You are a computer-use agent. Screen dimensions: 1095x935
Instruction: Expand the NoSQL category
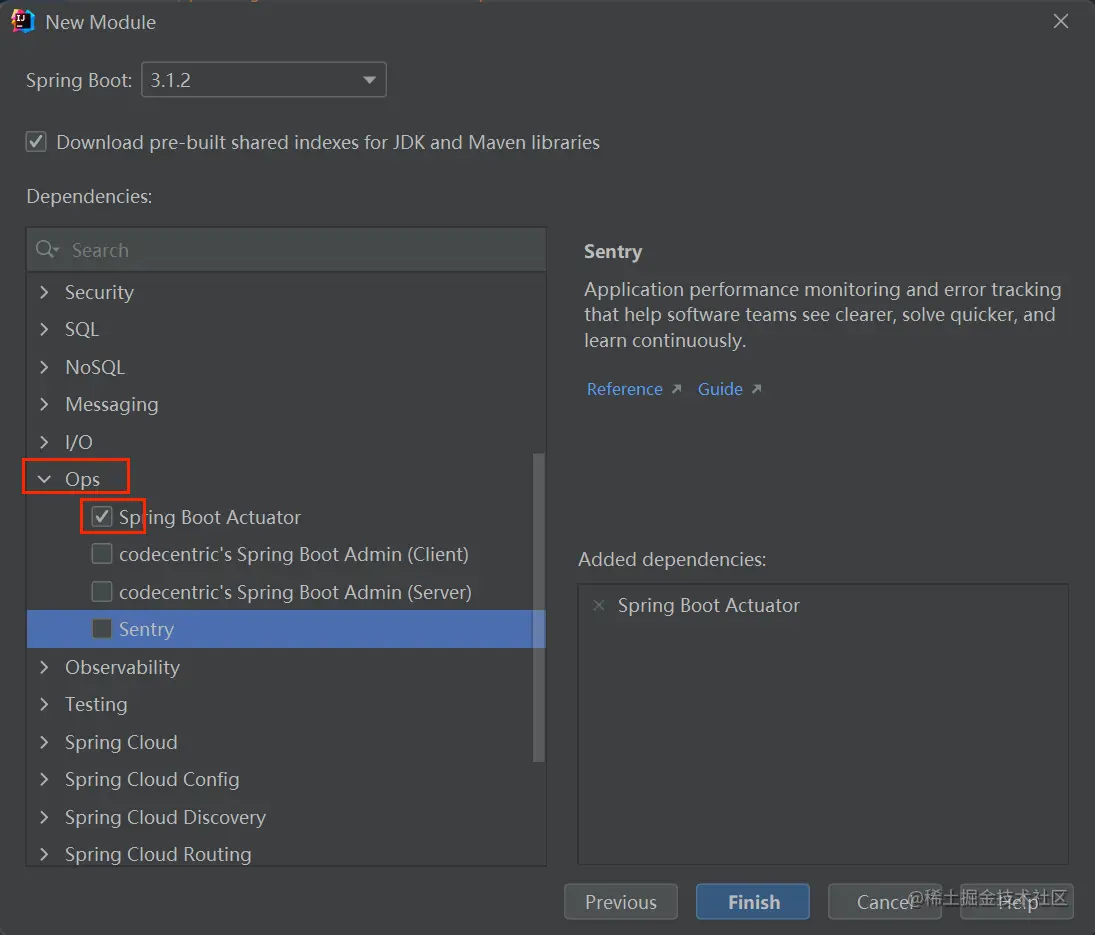pos(45,367)
